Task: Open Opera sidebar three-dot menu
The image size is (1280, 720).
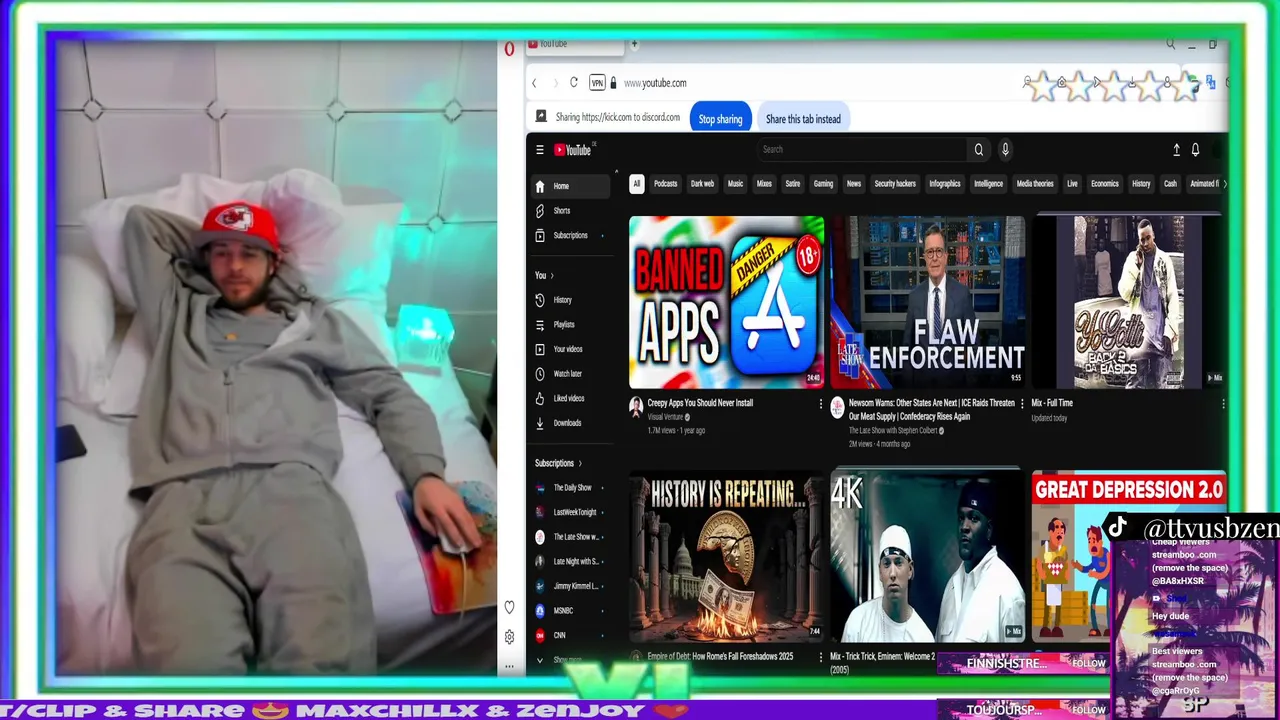Action: coord(509,666)
